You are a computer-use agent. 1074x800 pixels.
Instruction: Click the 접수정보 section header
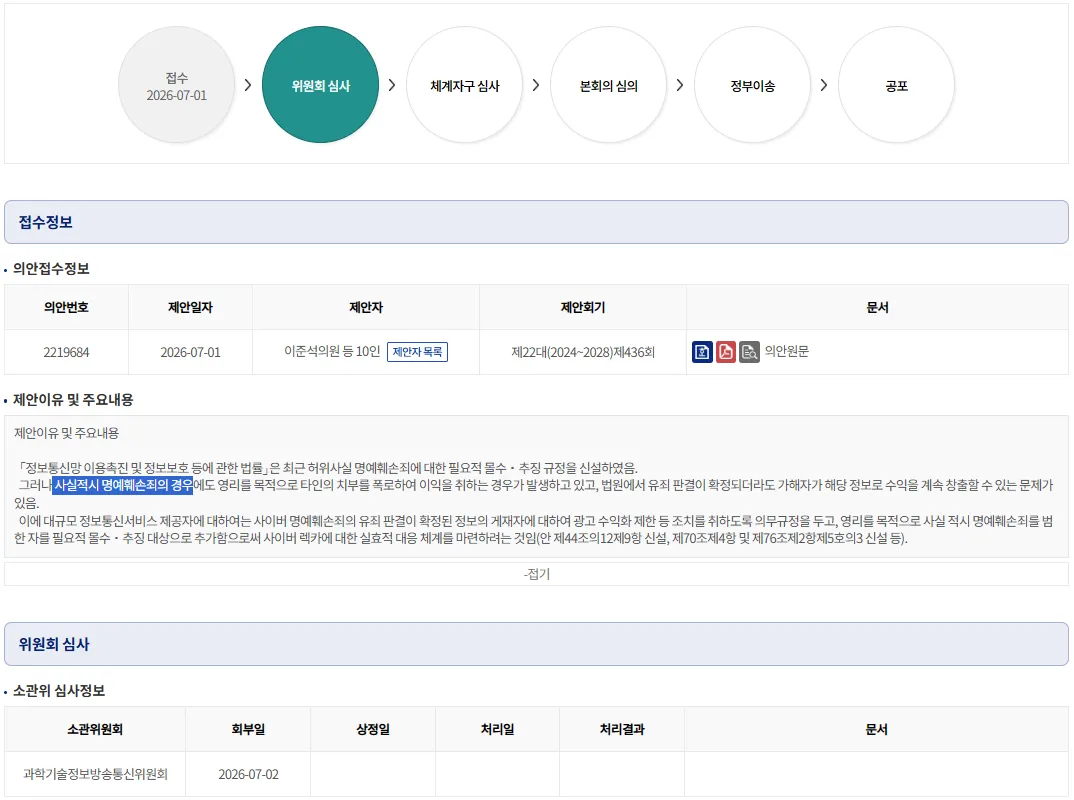tap(536, 222)
